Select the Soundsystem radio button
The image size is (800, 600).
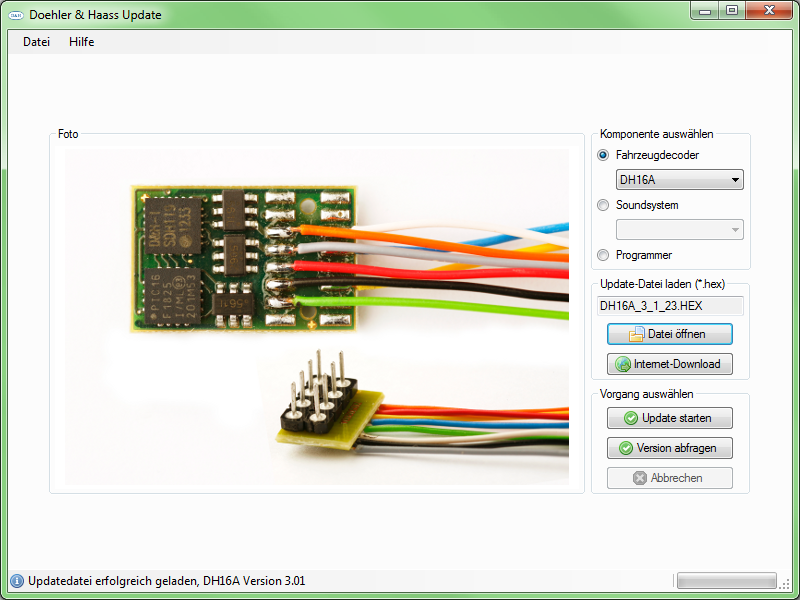point(603,205)
